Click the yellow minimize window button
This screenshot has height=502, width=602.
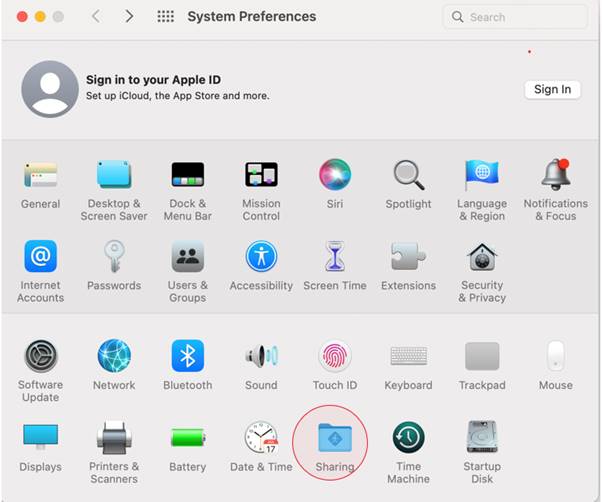point(40,17)
